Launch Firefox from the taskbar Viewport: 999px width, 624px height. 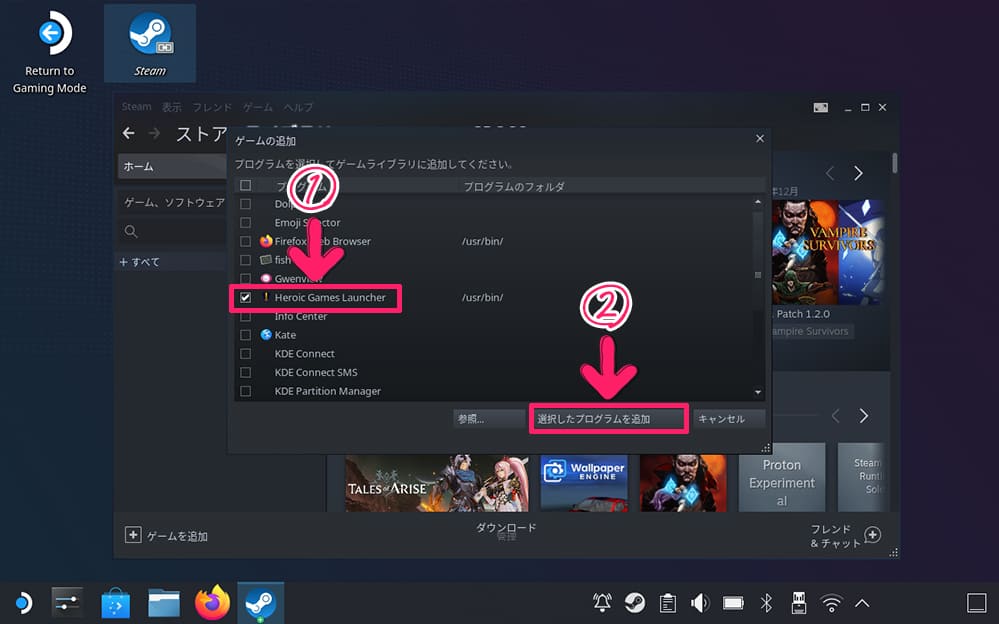[x=212, y=602]
